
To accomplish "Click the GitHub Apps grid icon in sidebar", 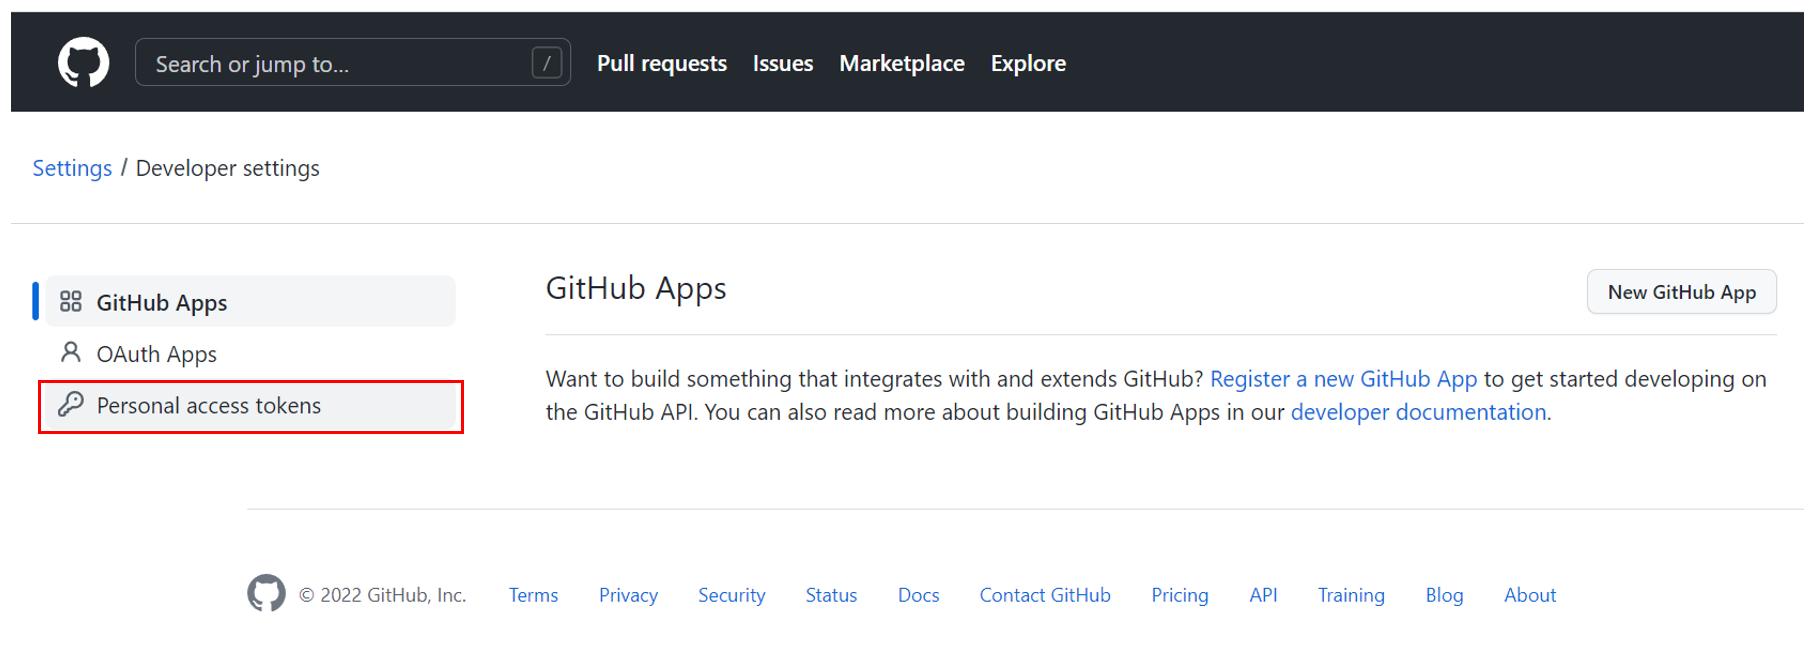I will tap(70, 301).
